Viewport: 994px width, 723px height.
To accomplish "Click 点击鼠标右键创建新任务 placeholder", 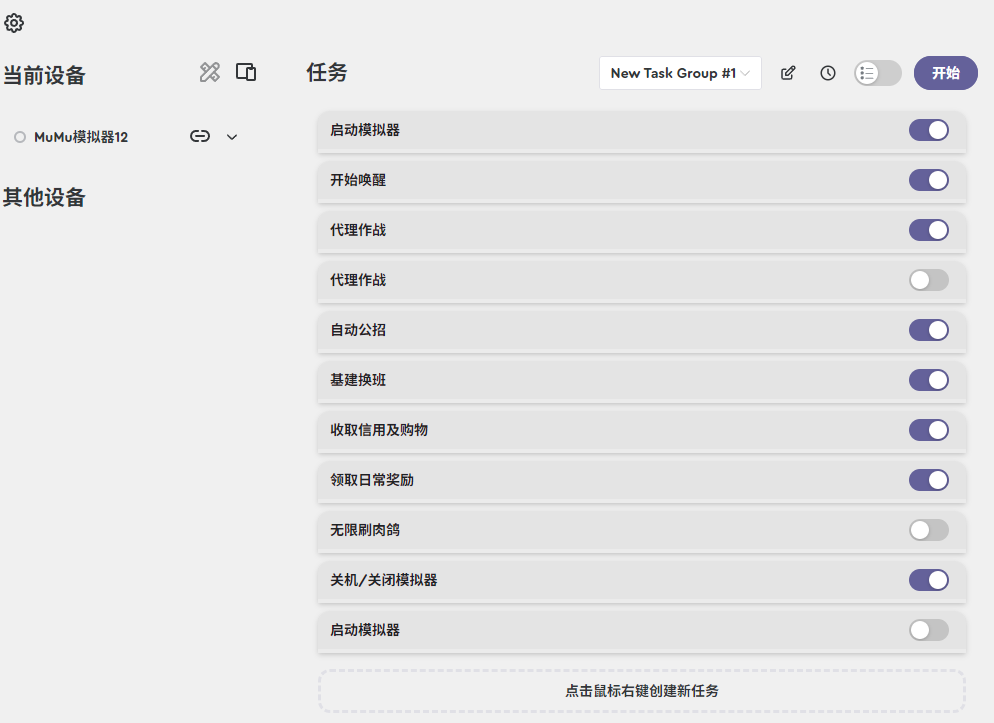I will click(641, 690).
